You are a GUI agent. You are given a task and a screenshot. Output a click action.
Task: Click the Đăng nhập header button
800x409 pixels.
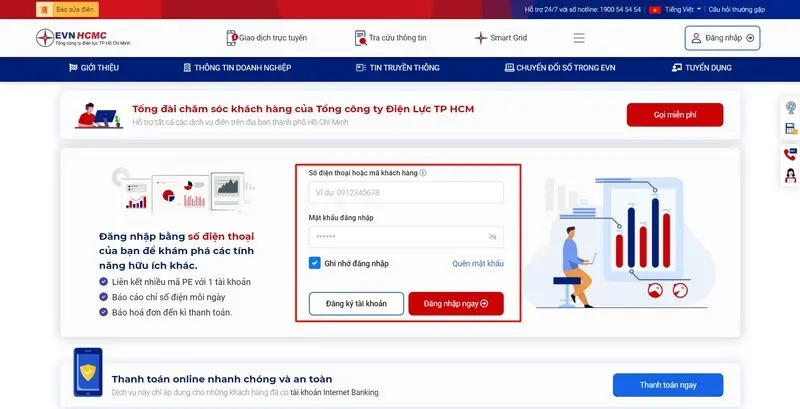pos(722,38)
